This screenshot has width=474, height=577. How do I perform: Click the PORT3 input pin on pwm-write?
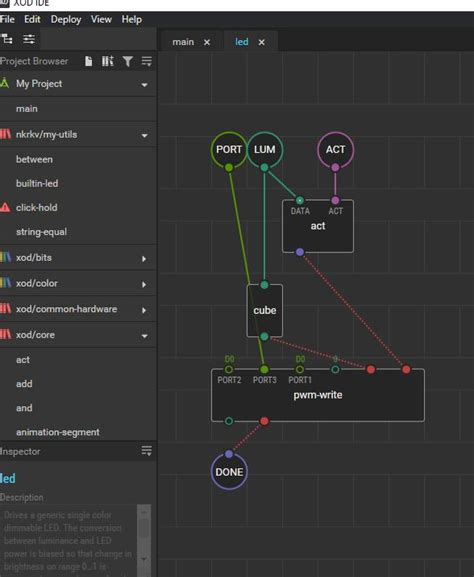(264, 369)
